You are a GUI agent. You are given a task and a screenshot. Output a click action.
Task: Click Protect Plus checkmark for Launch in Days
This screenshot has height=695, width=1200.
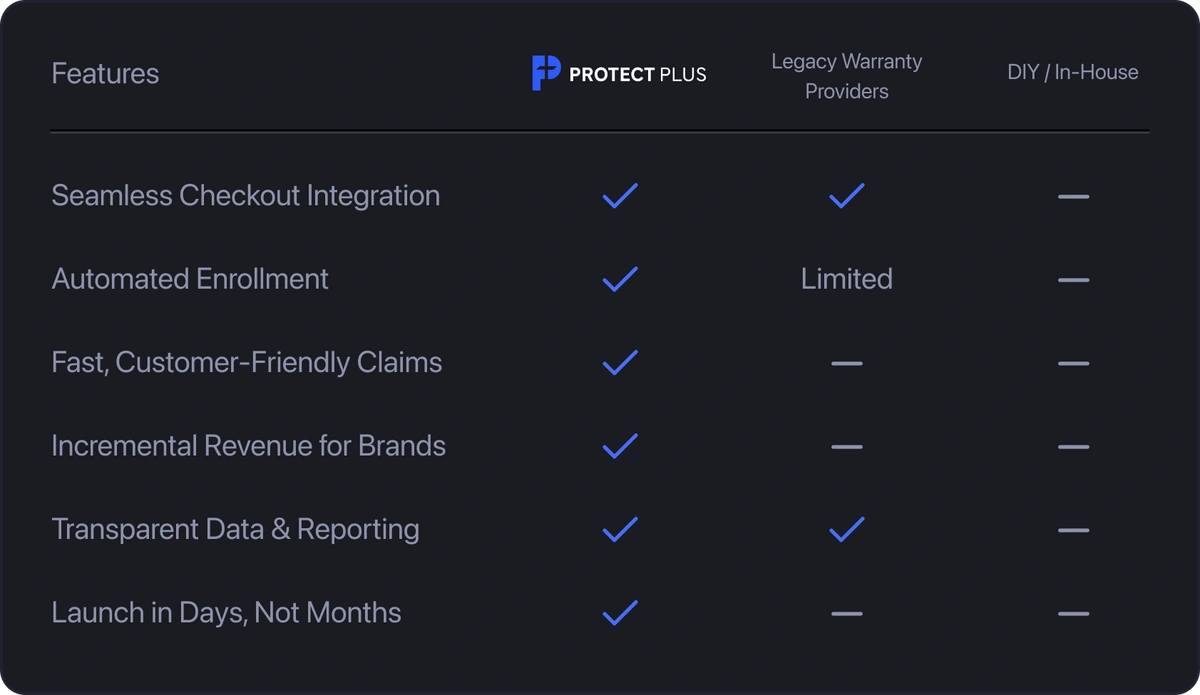[x=620, y=612]
